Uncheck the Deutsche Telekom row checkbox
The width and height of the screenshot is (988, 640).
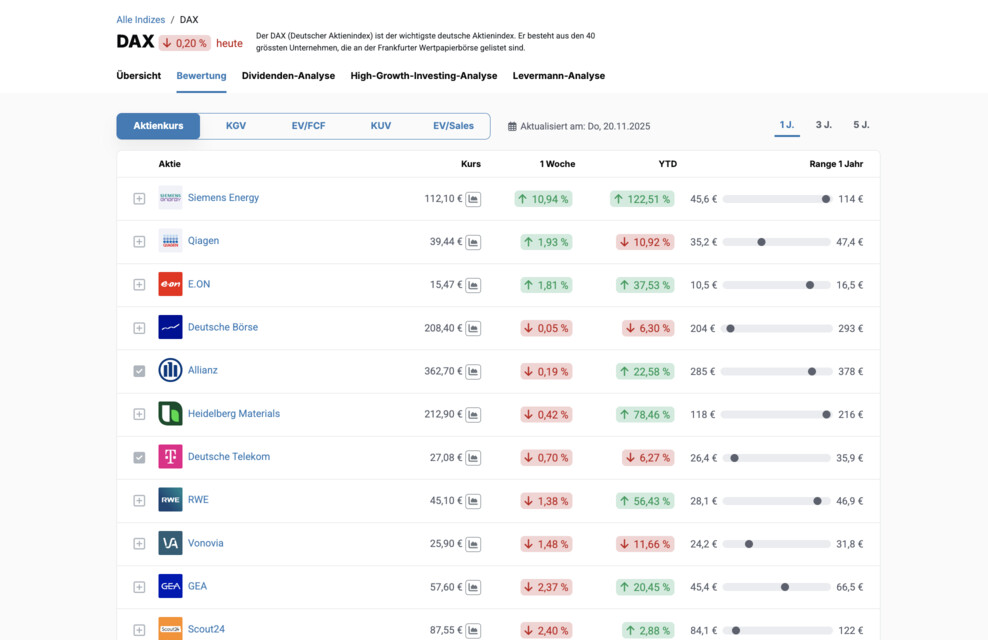pos(139,458)
